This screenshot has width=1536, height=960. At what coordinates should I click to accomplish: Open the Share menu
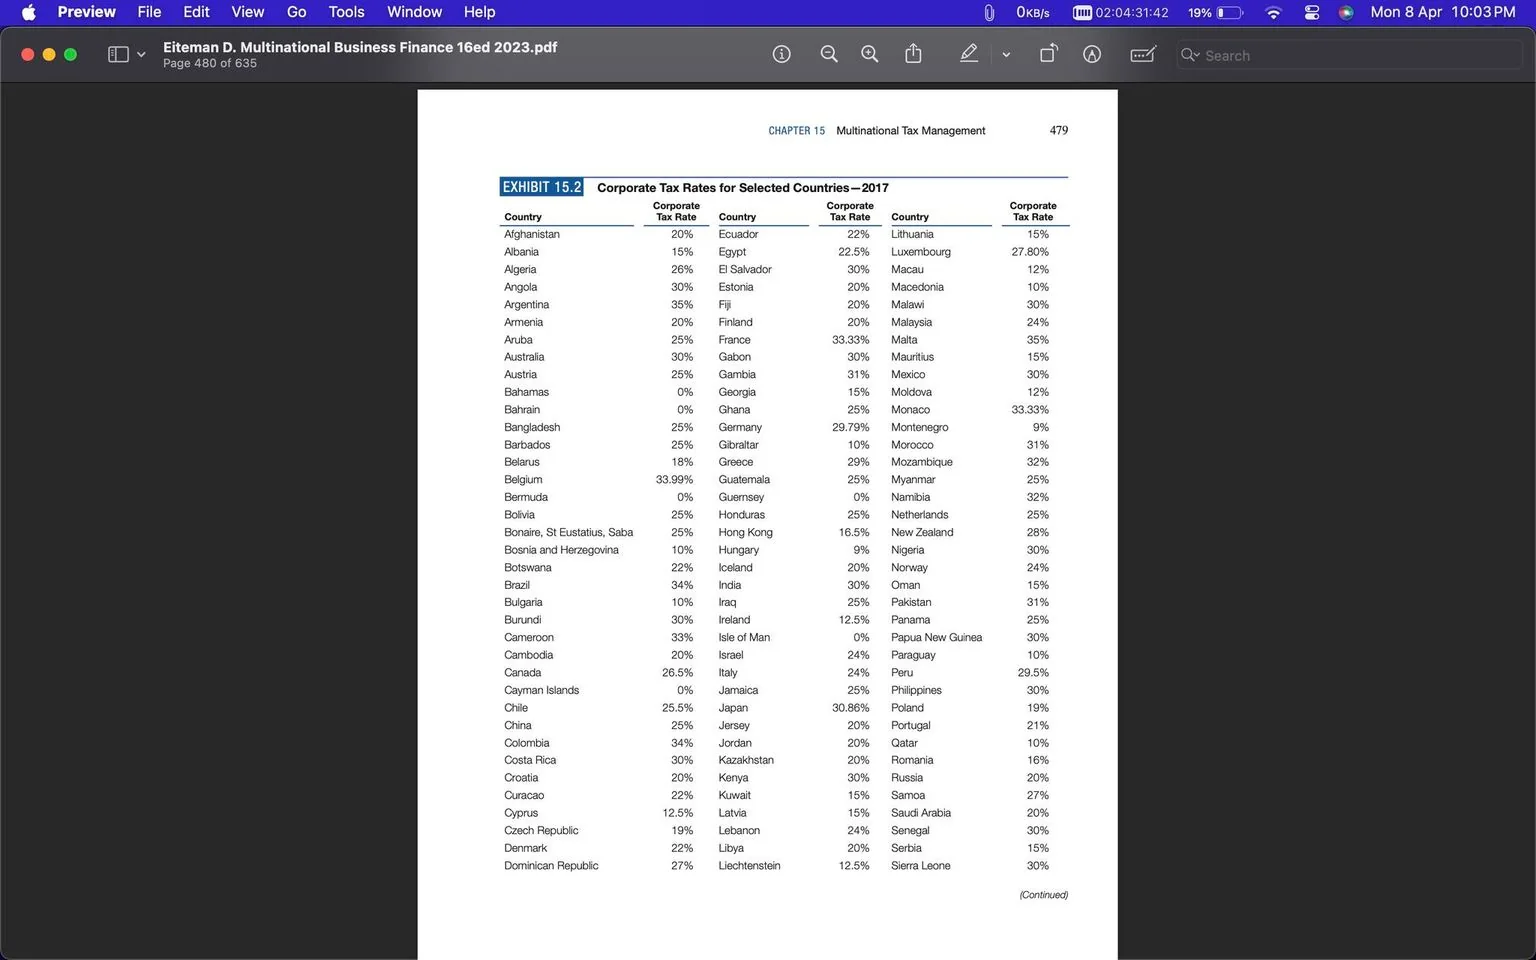click(913, 54)
